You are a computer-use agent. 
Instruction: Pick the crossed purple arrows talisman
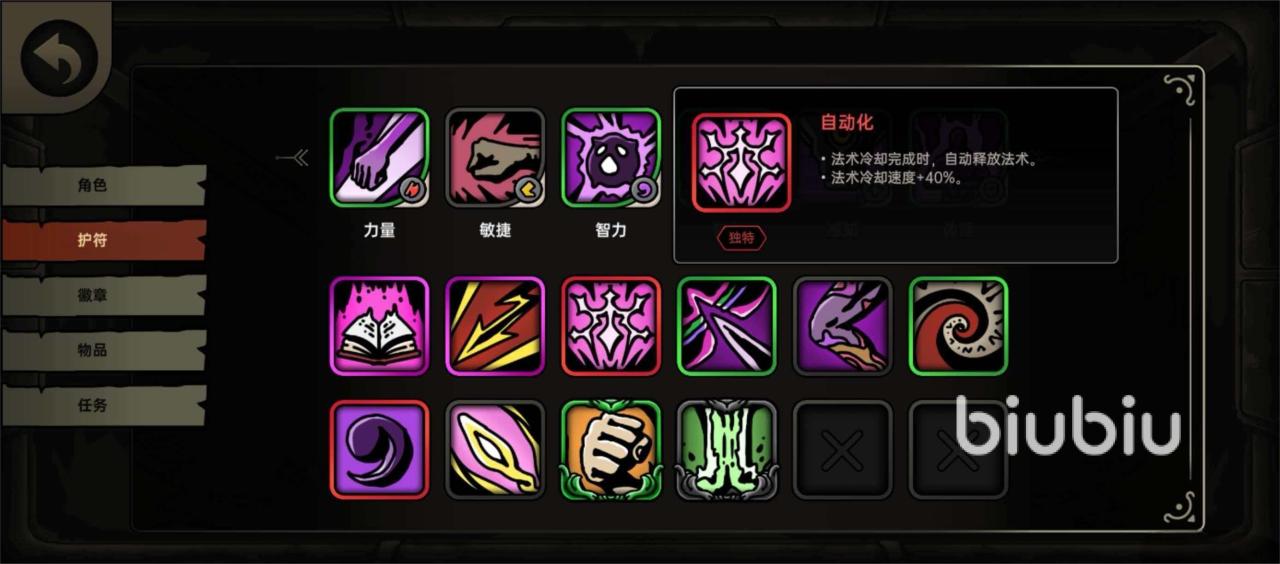click(x=727, y=326)
